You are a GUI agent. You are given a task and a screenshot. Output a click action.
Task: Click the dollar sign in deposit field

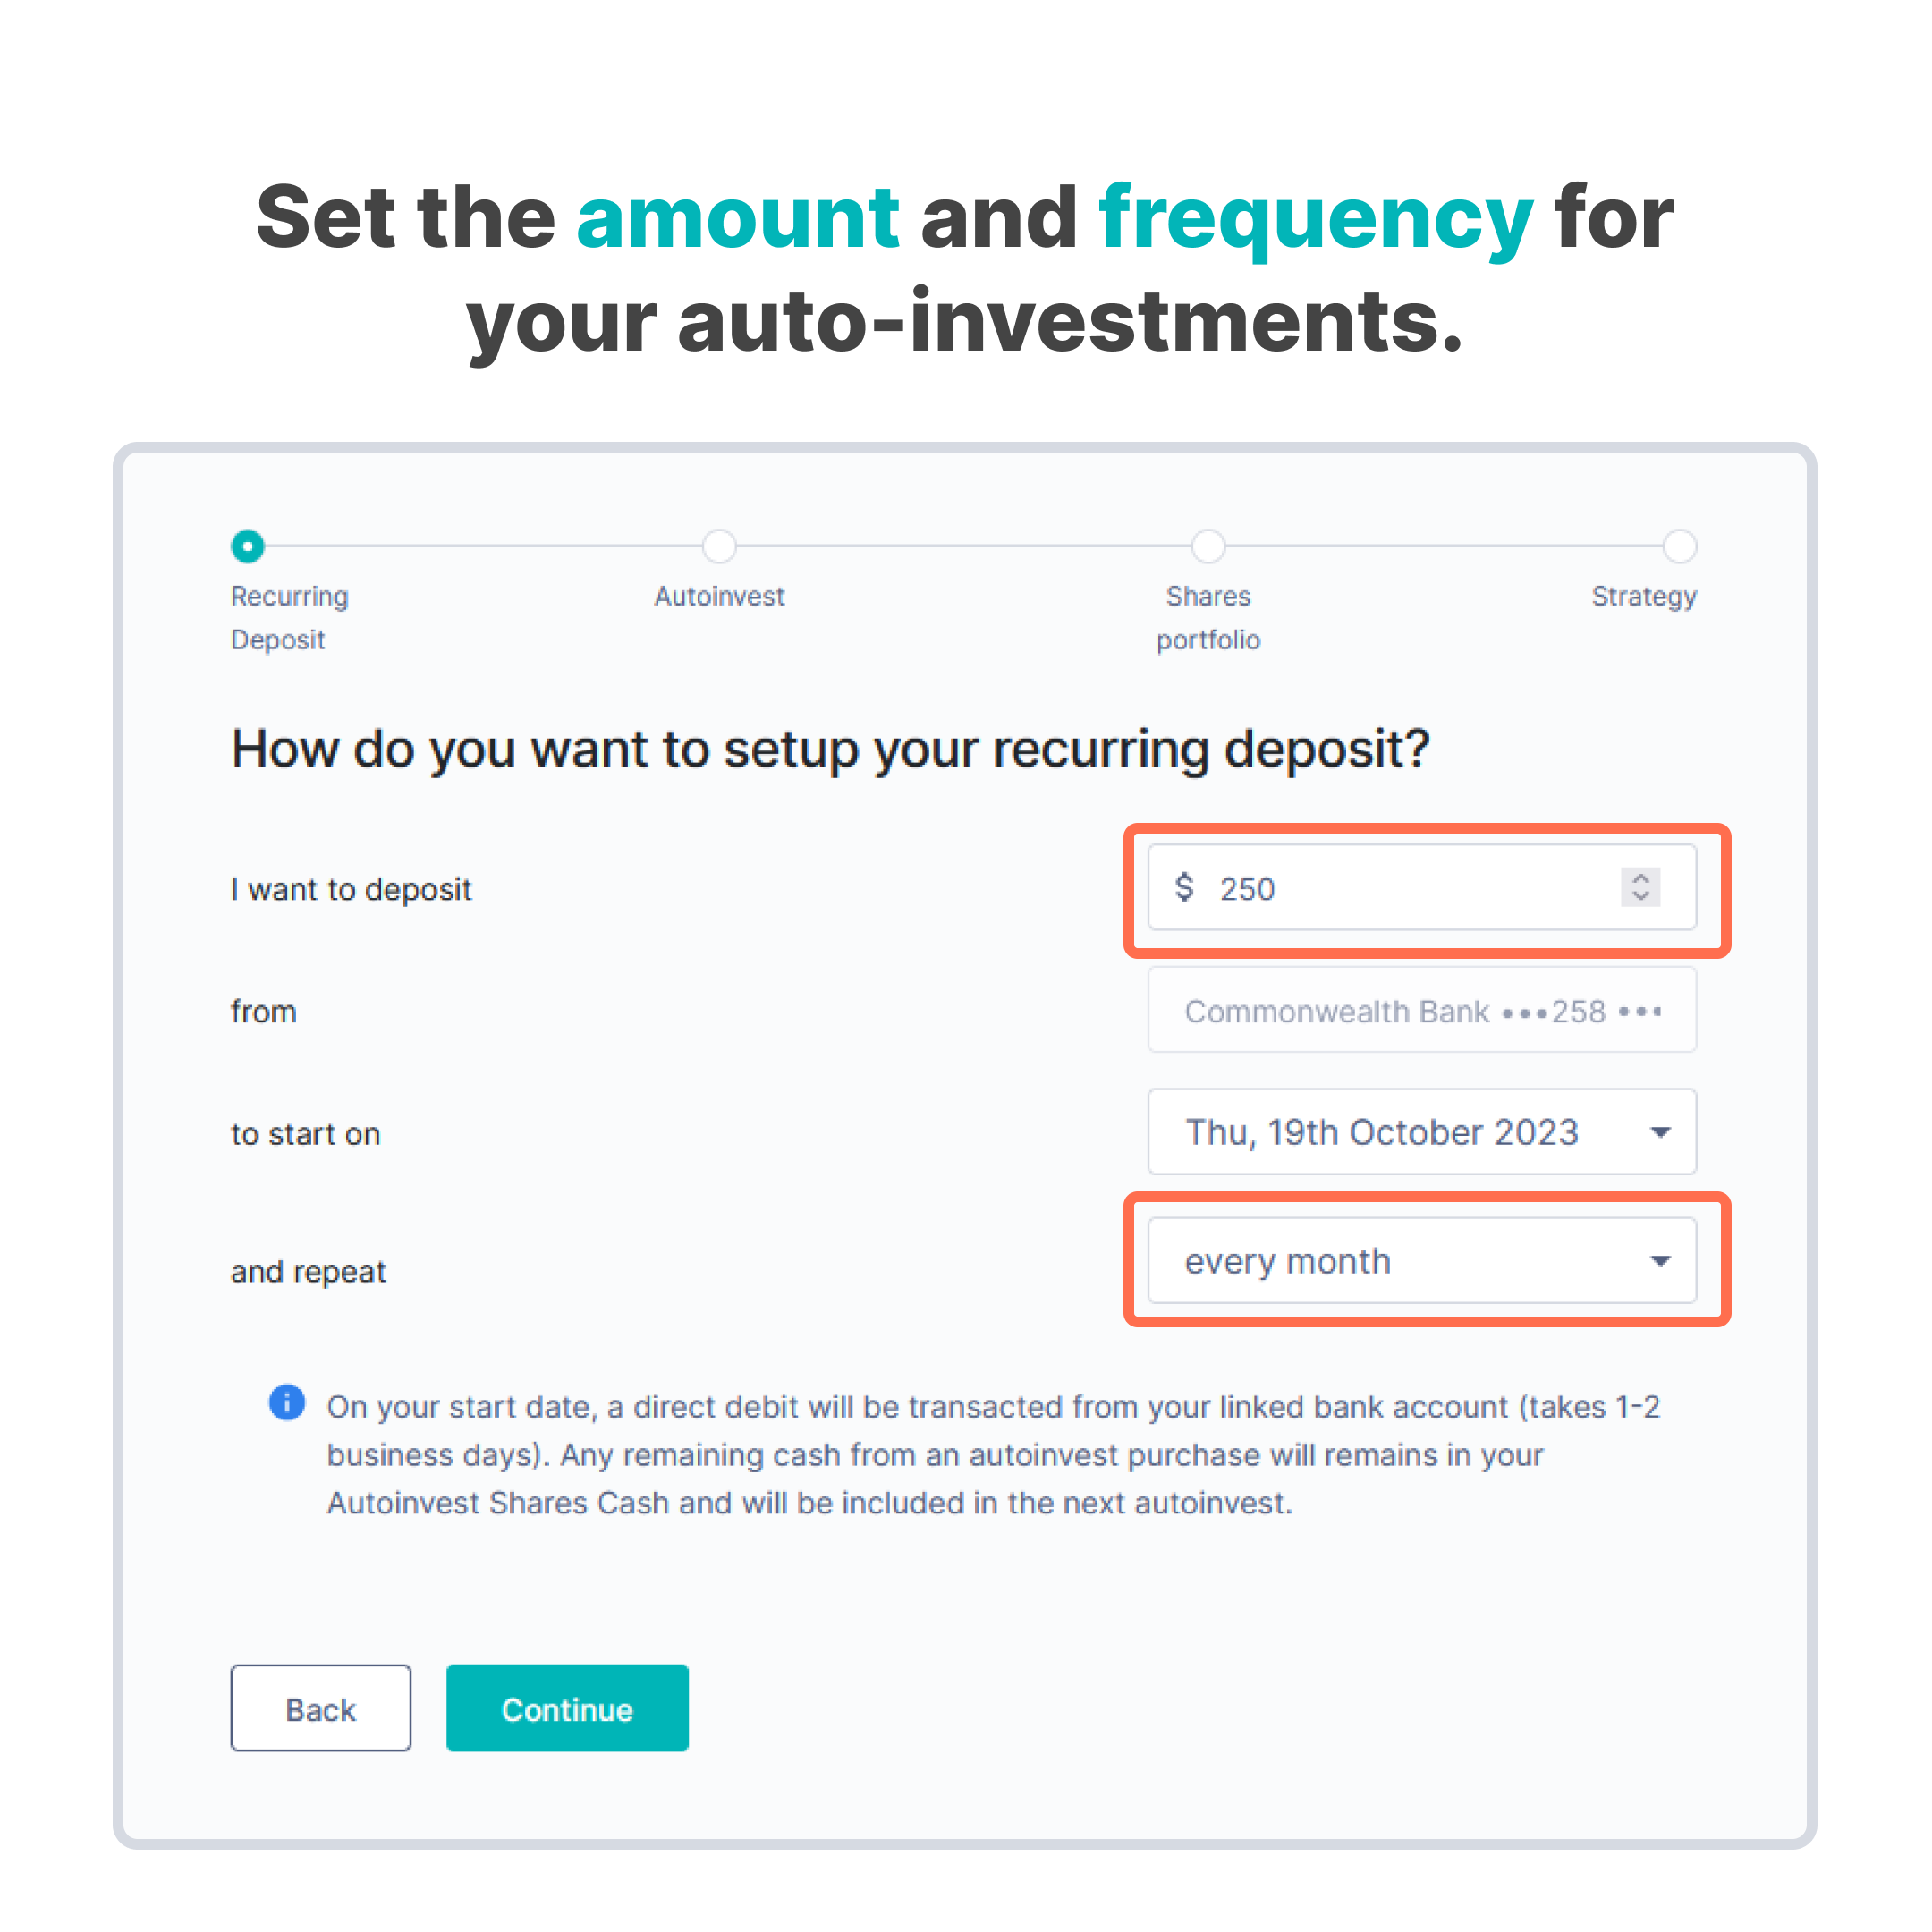[1185, 887]
